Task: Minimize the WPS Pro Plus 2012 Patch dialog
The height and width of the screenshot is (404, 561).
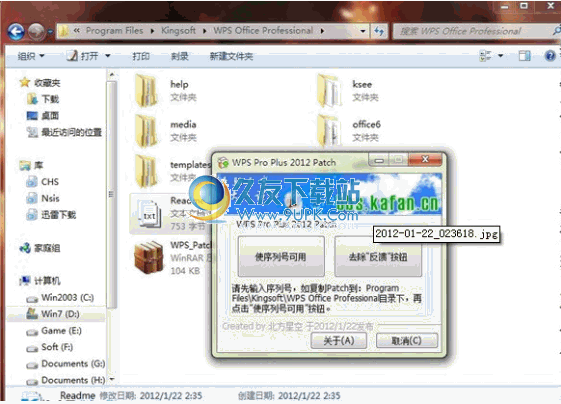Action: click(x=379, y=160)
